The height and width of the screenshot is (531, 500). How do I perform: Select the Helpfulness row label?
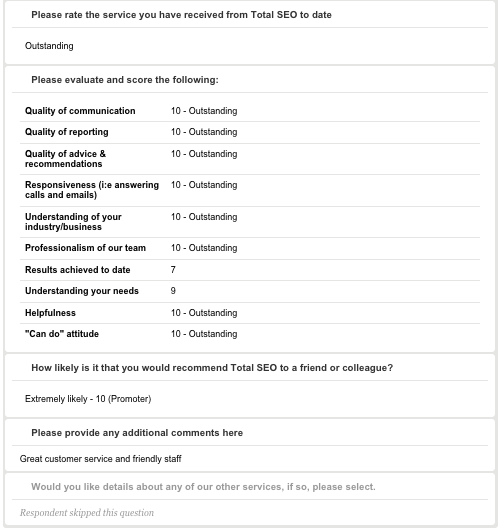tap(50, 313)
